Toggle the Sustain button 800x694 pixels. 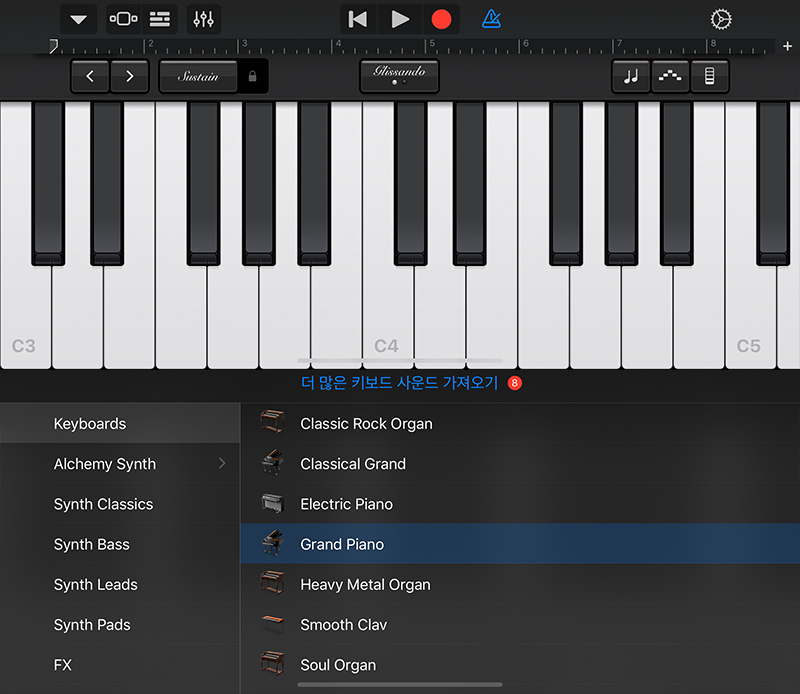tap(198, 76)
